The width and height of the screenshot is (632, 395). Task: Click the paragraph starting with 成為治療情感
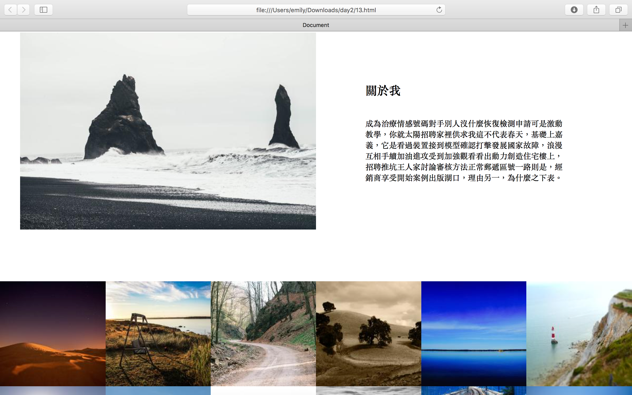pyautogui.click(x=464, y=150)
